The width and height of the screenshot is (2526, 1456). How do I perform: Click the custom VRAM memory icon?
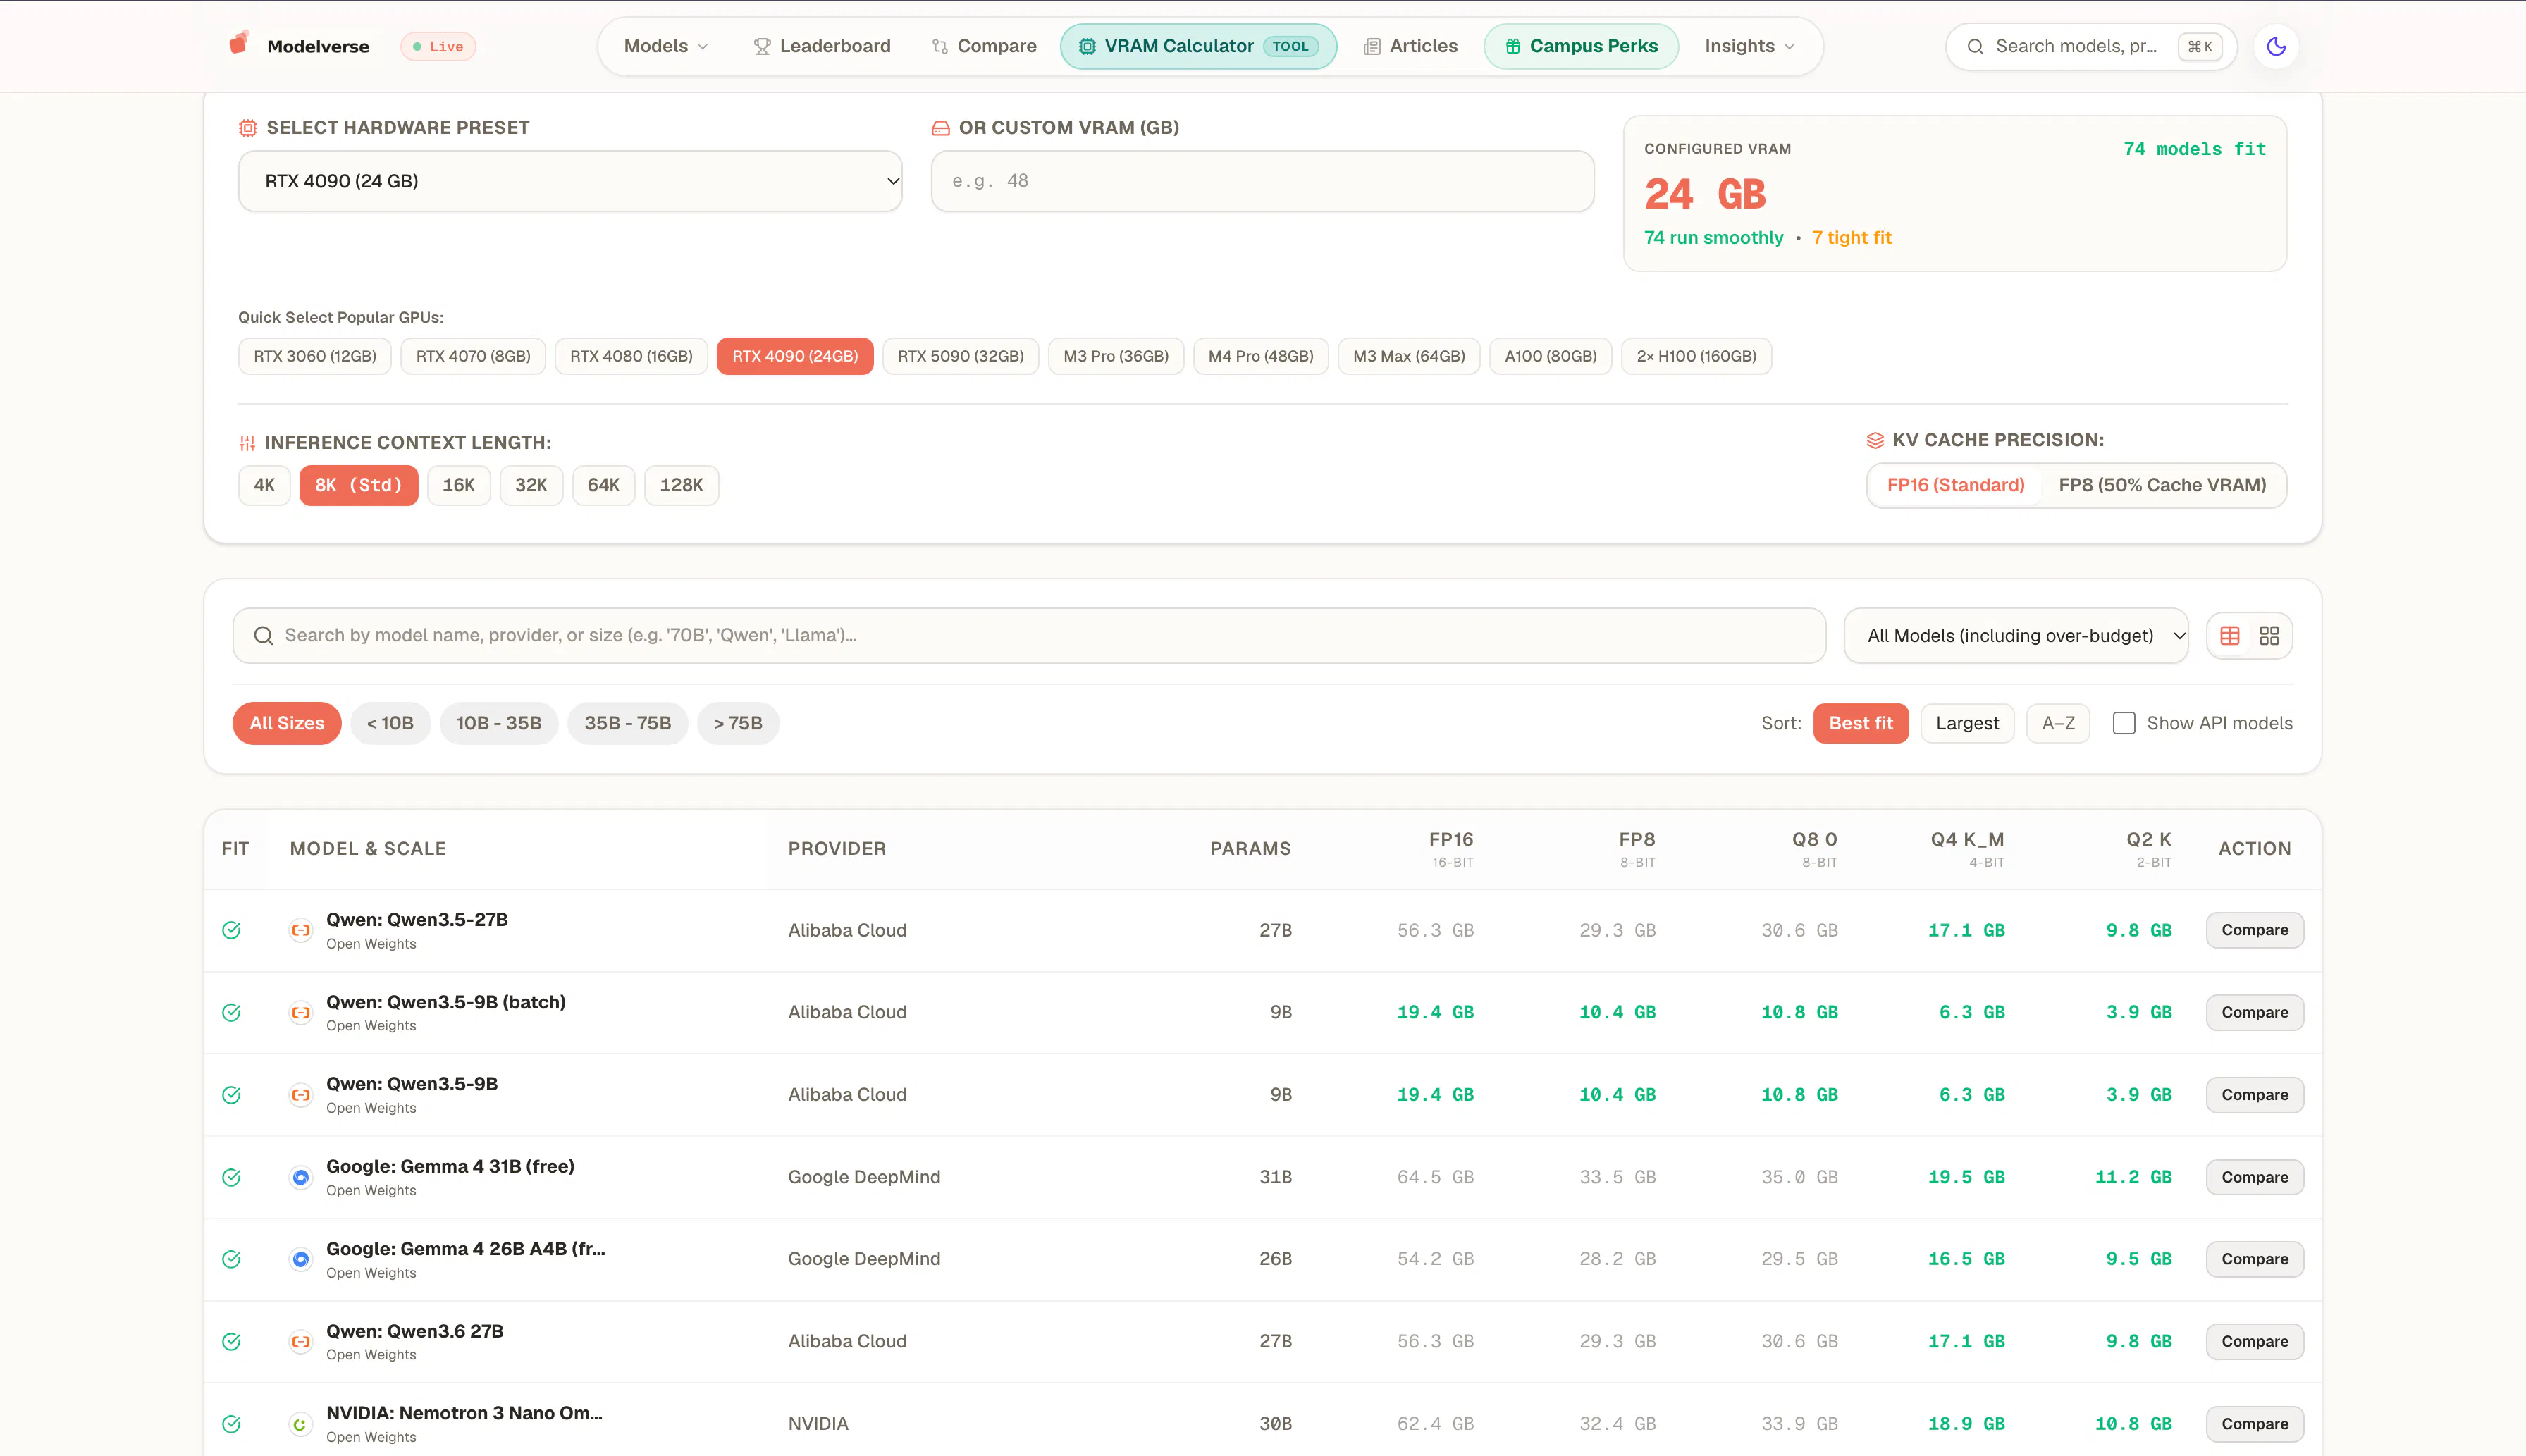point(940,128)
